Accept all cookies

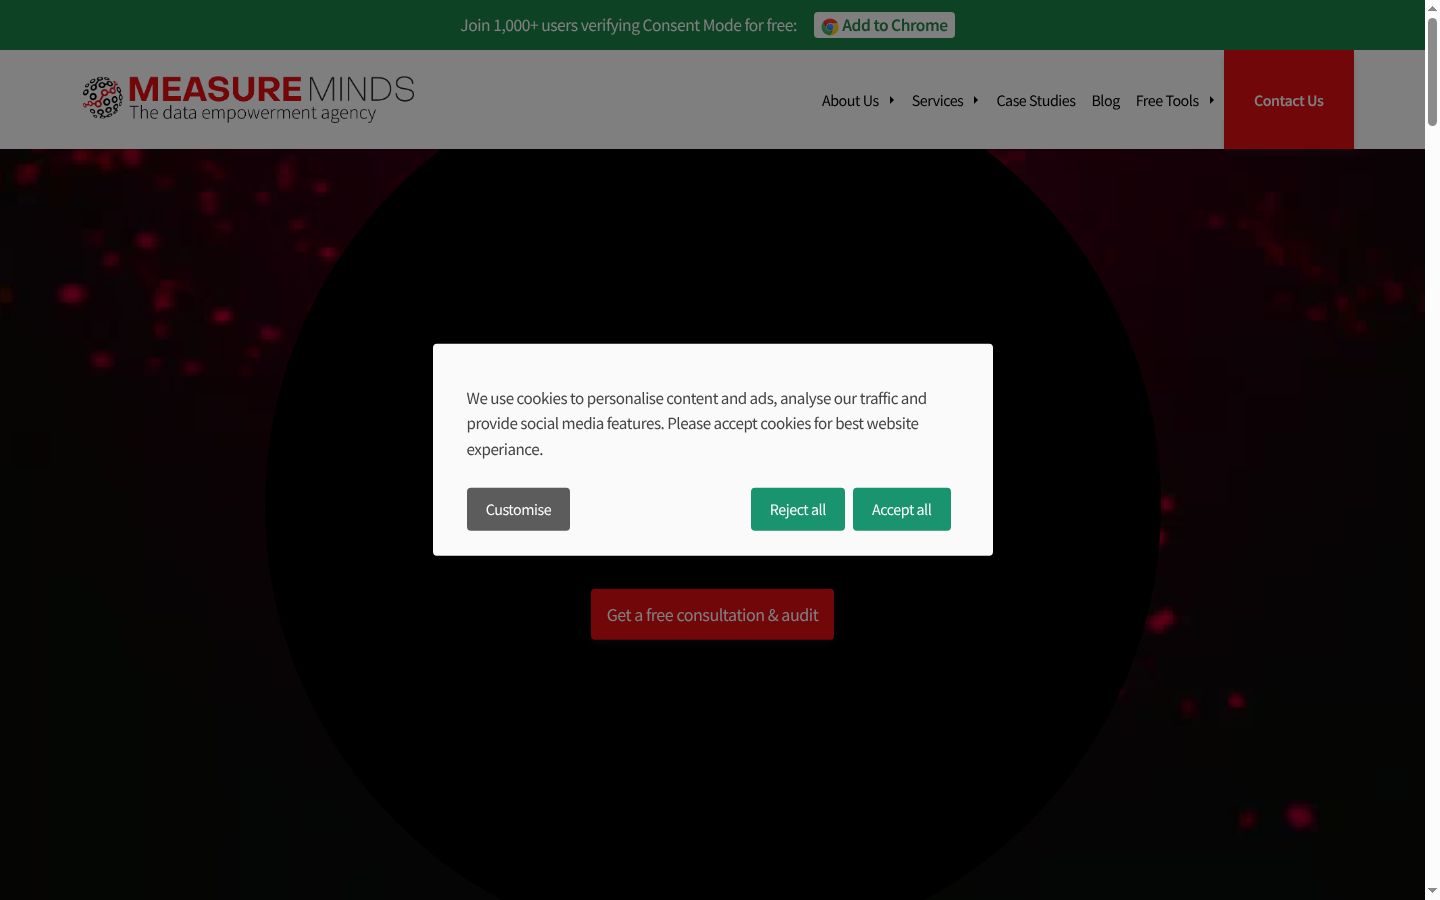[902, 509]
